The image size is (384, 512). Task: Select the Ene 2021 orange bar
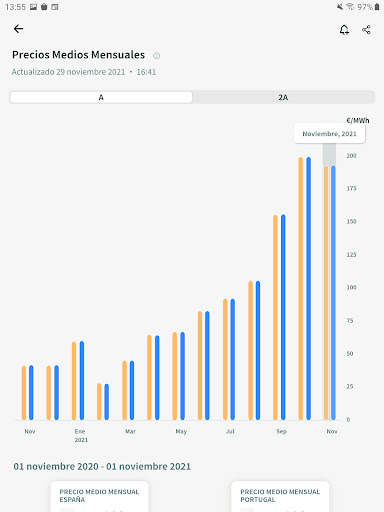tap(74, 381)
